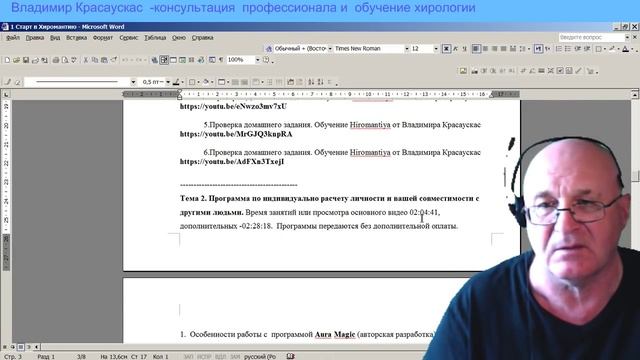
Task: Select the table Eraser icon
Action: (18, 82)
